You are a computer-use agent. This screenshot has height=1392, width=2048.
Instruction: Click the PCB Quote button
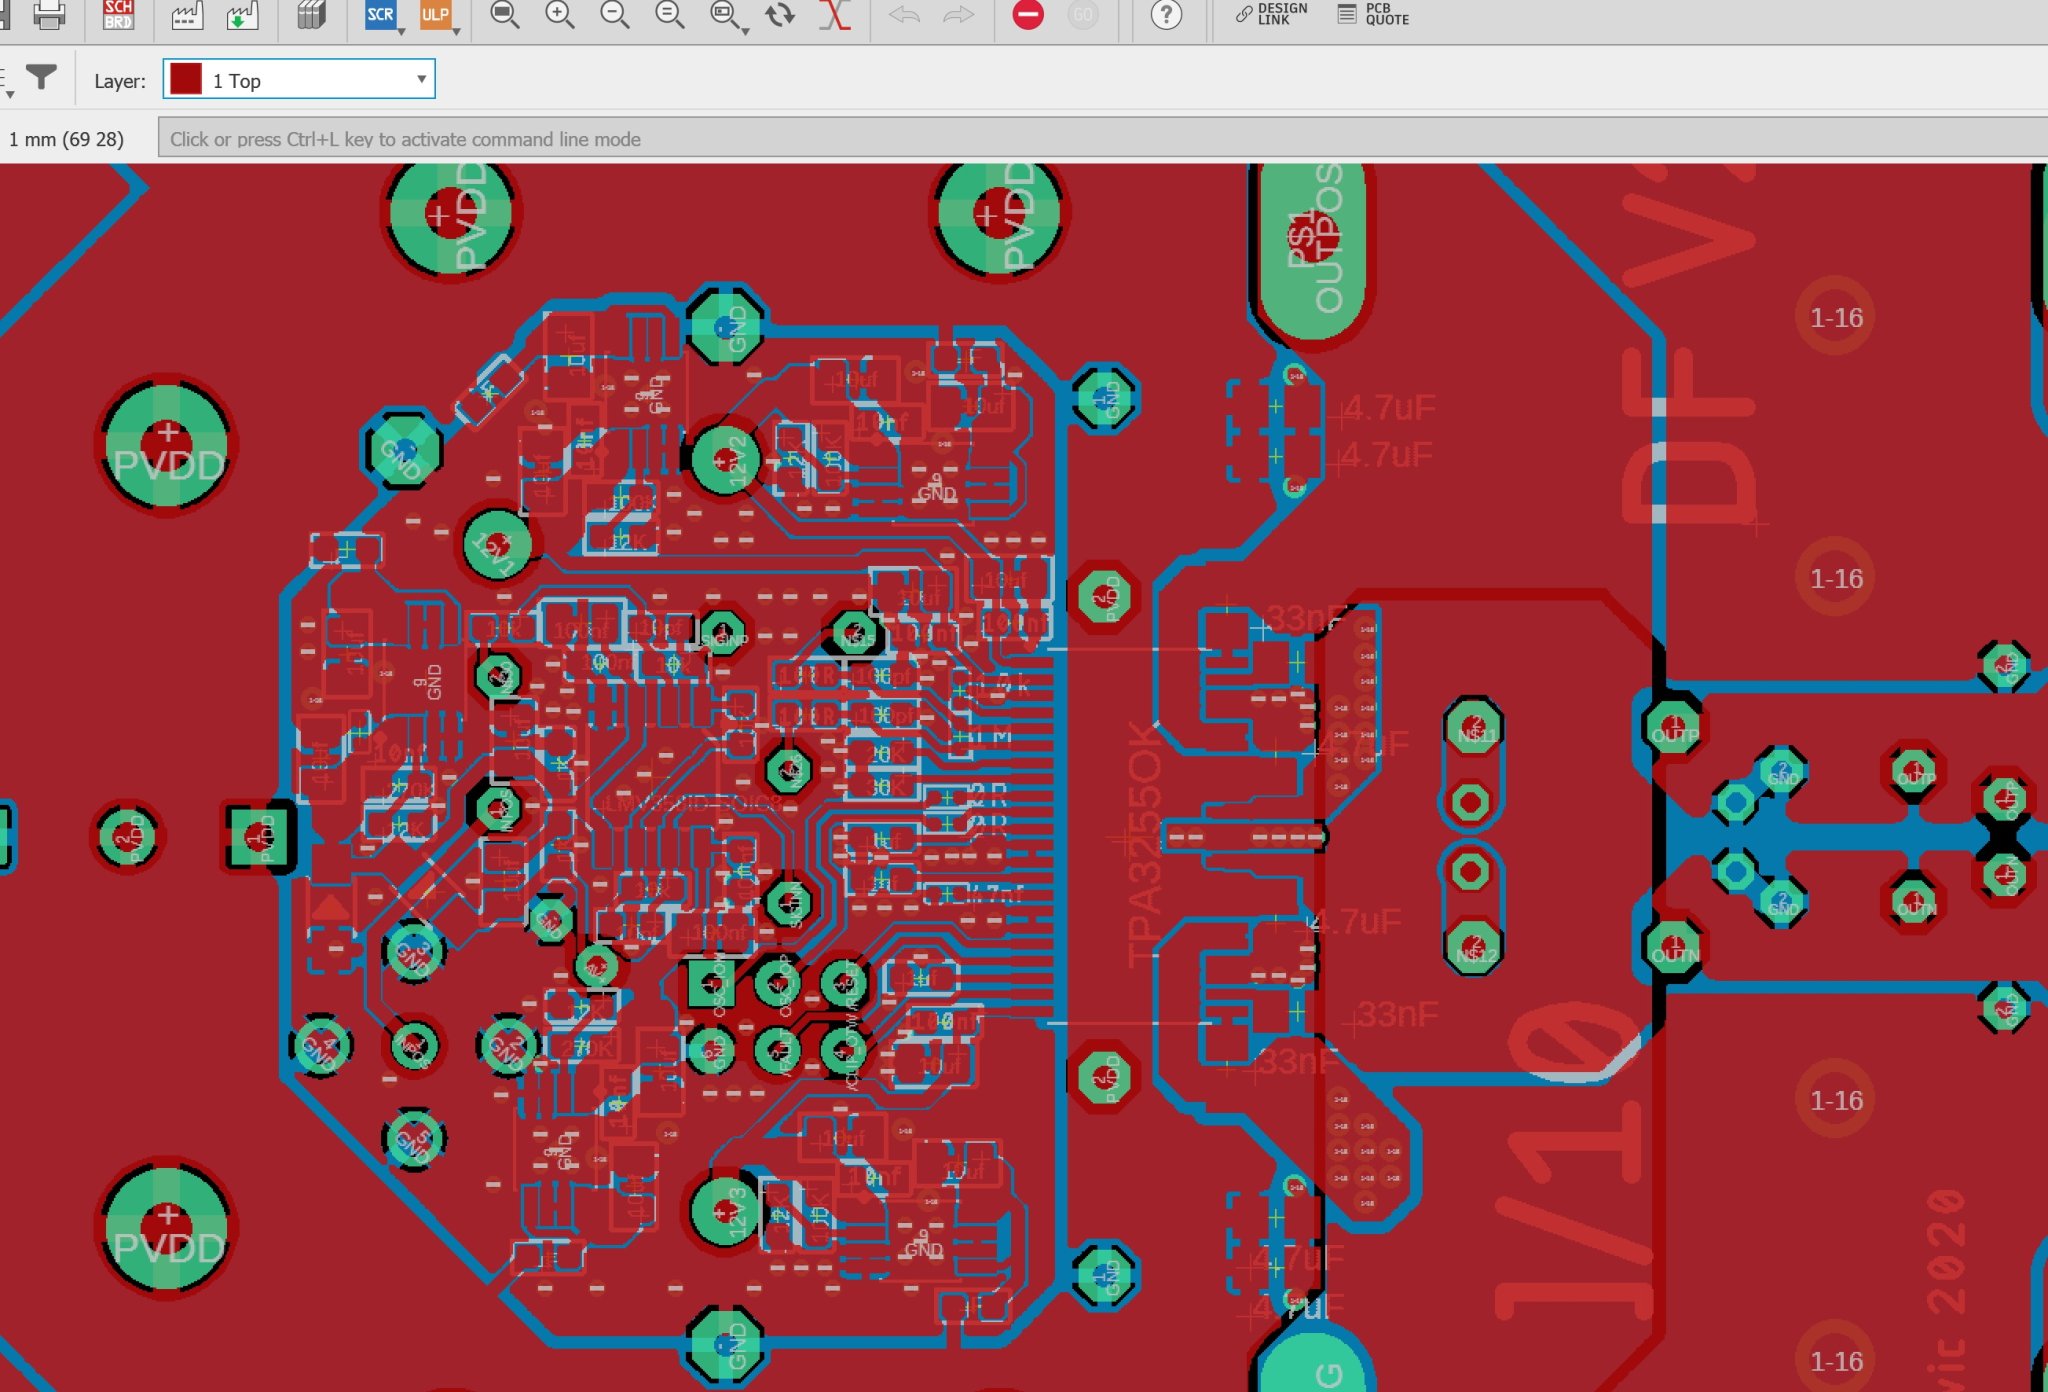[1374, 14]
